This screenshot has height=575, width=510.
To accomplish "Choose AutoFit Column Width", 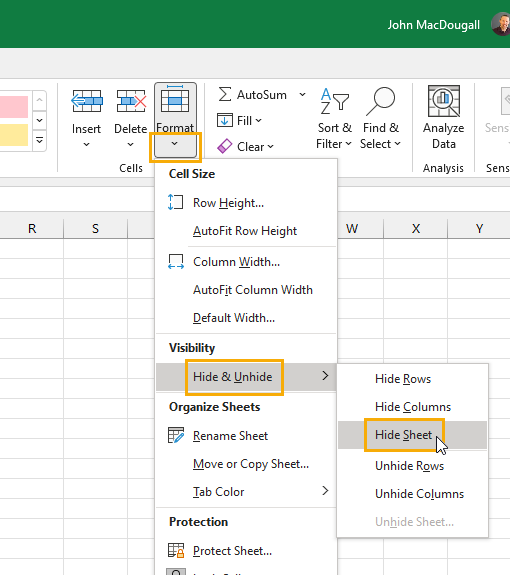I will point(246,290).
